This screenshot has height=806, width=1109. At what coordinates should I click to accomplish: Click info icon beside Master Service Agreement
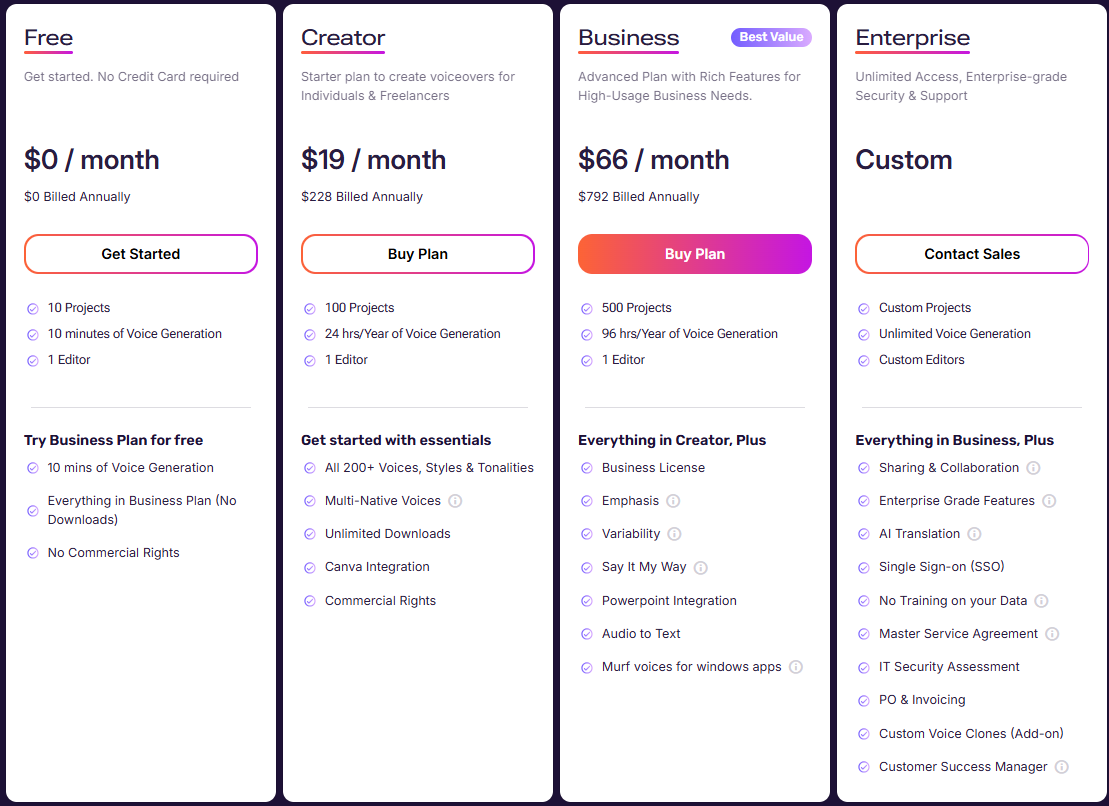[x=1052, y=633]
